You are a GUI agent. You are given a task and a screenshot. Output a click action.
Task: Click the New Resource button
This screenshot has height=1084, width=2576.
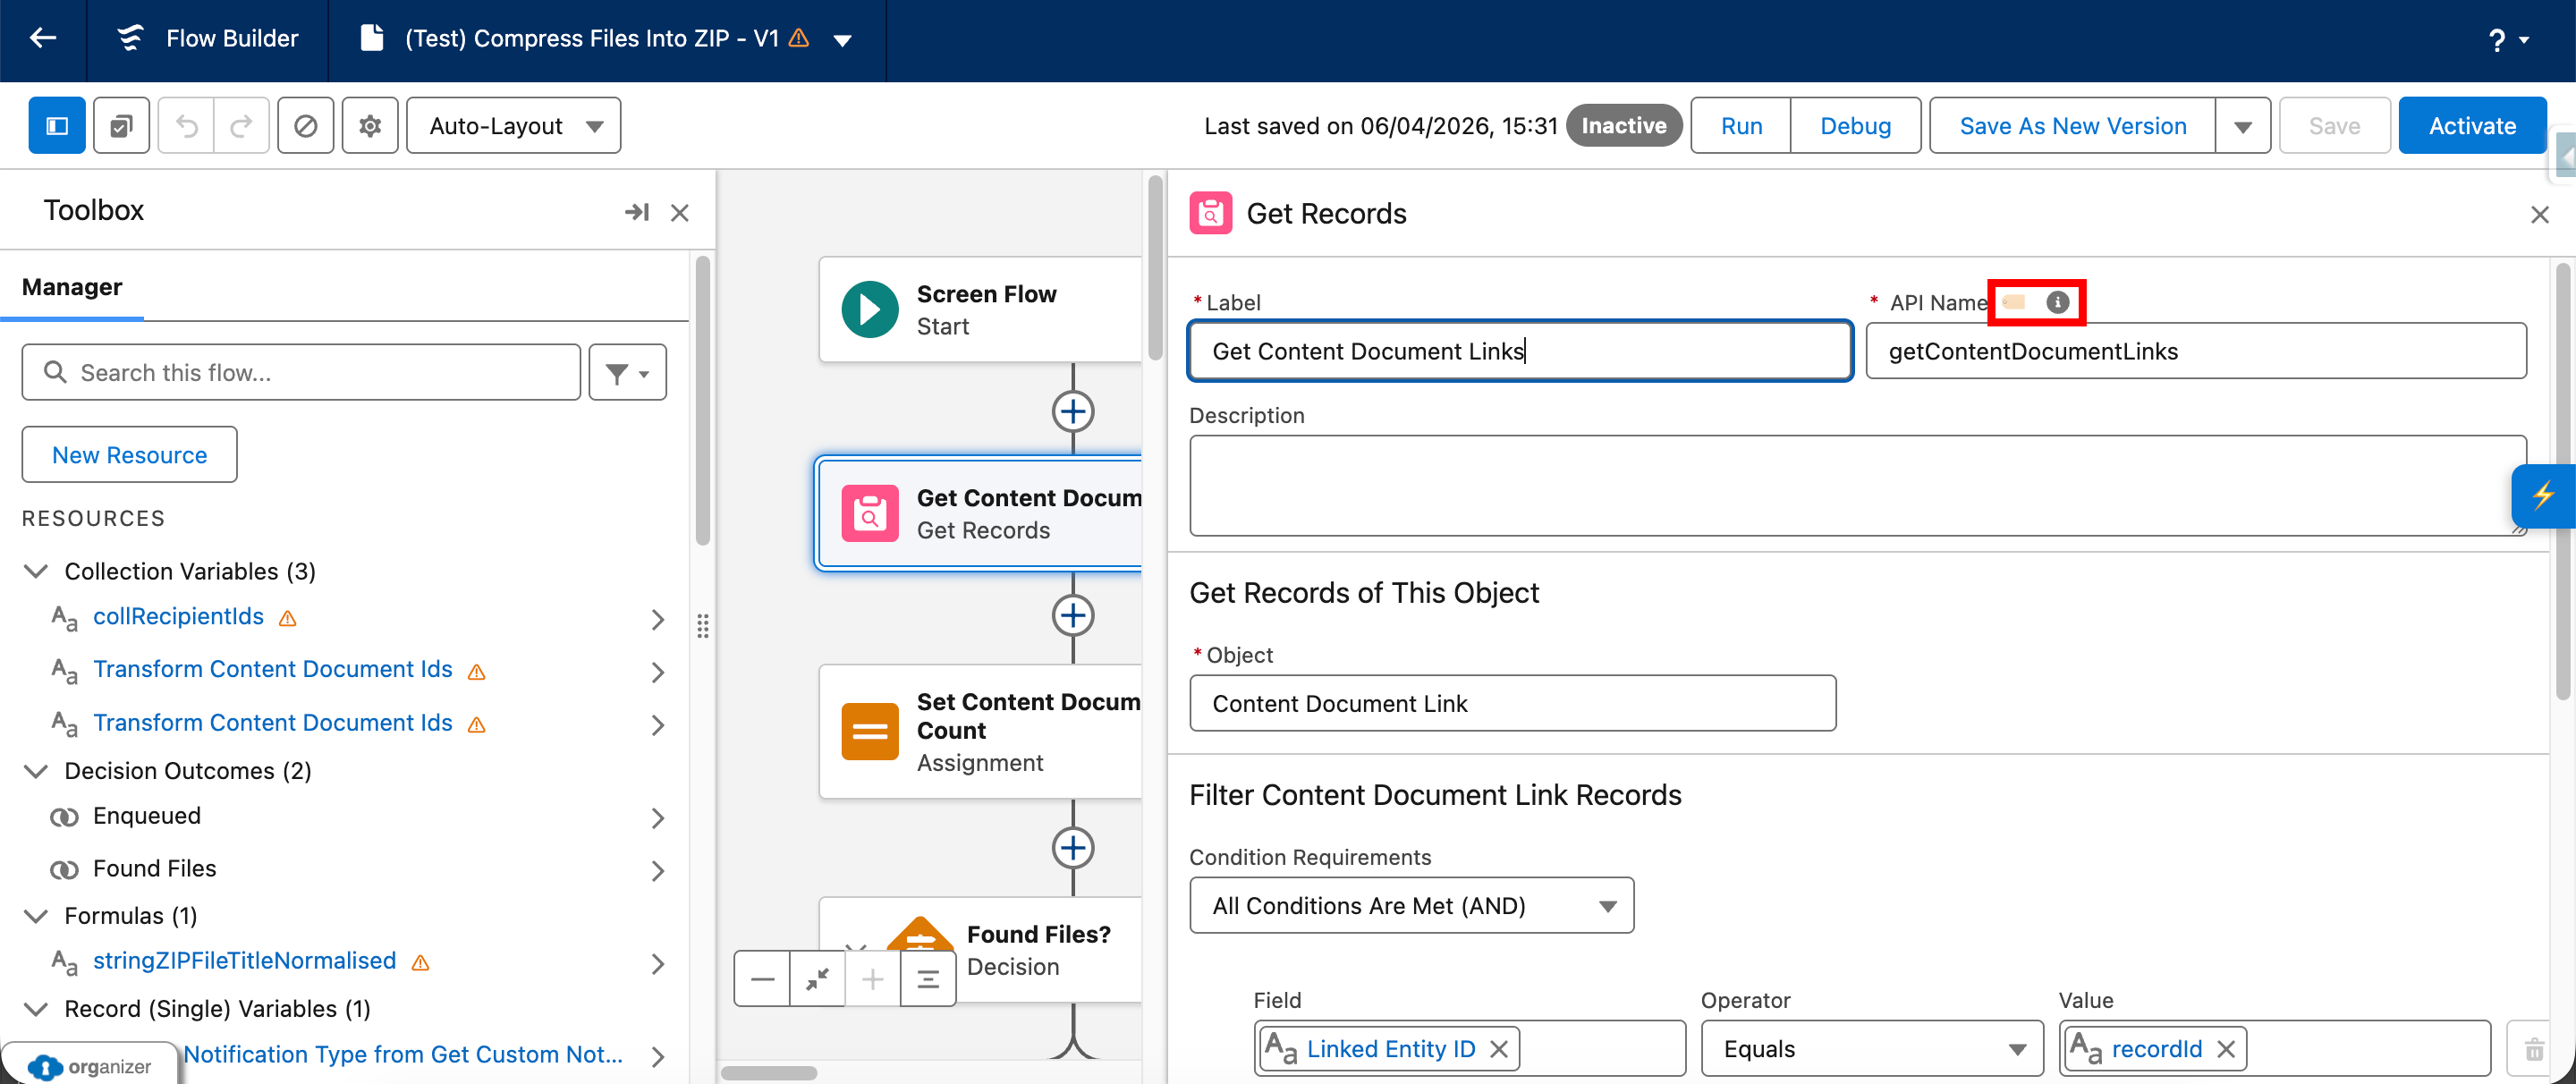click(129, 455)
